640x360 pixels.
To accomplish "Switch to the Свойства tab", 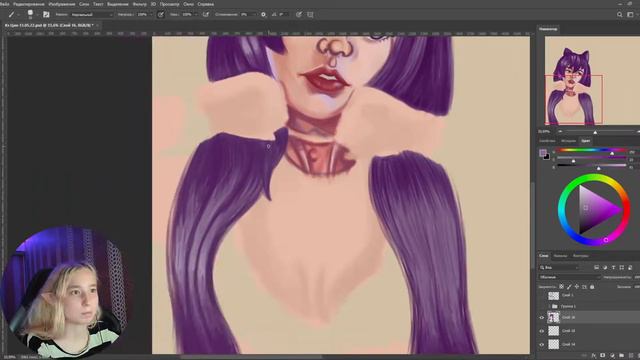I will [547, 141].
